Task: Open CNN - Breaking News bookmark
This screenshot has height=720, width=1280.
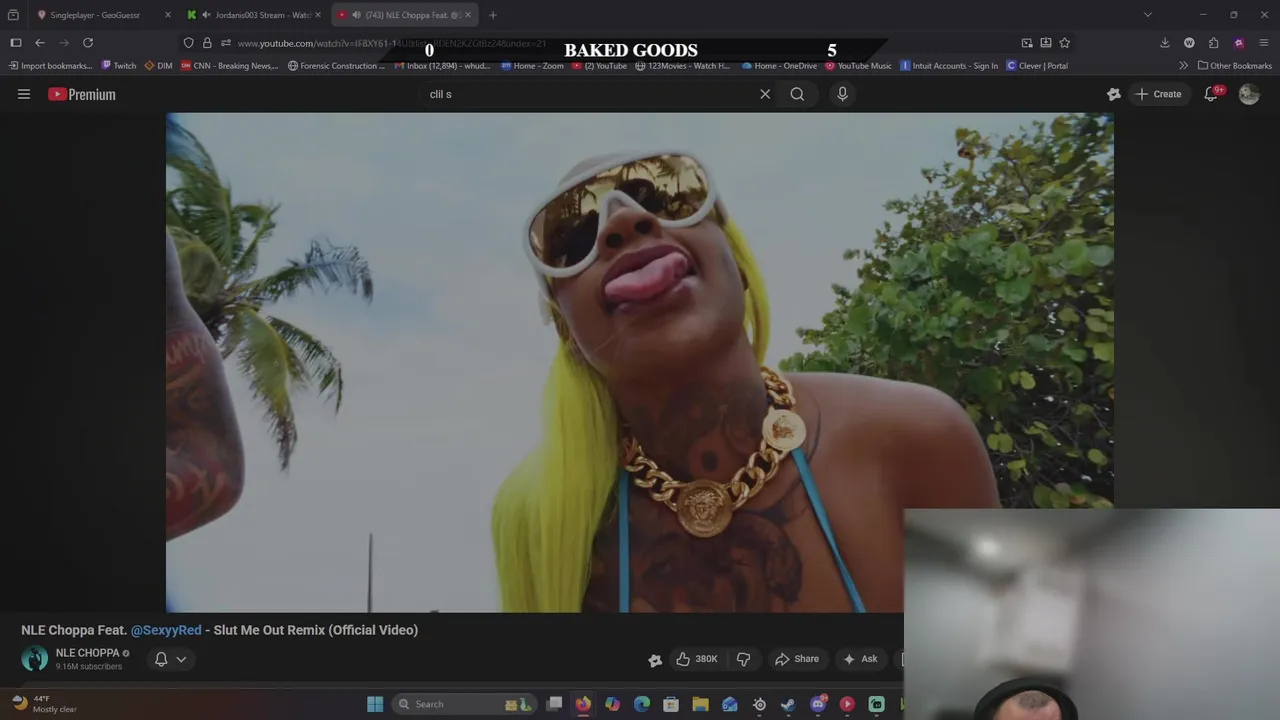Action: coord(229,66)
